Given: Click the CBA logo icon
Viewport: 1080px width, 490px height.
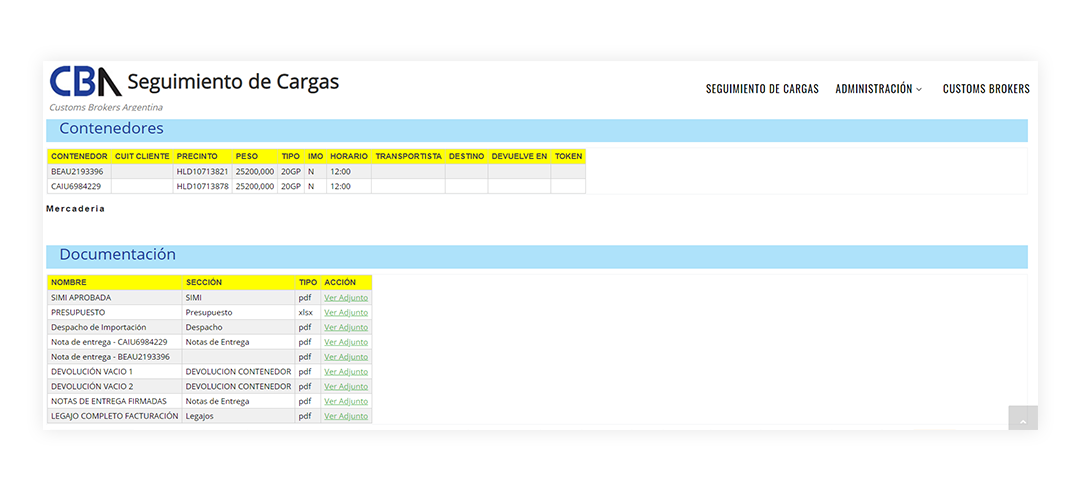Looking at the screenshot, I should 85,82.
